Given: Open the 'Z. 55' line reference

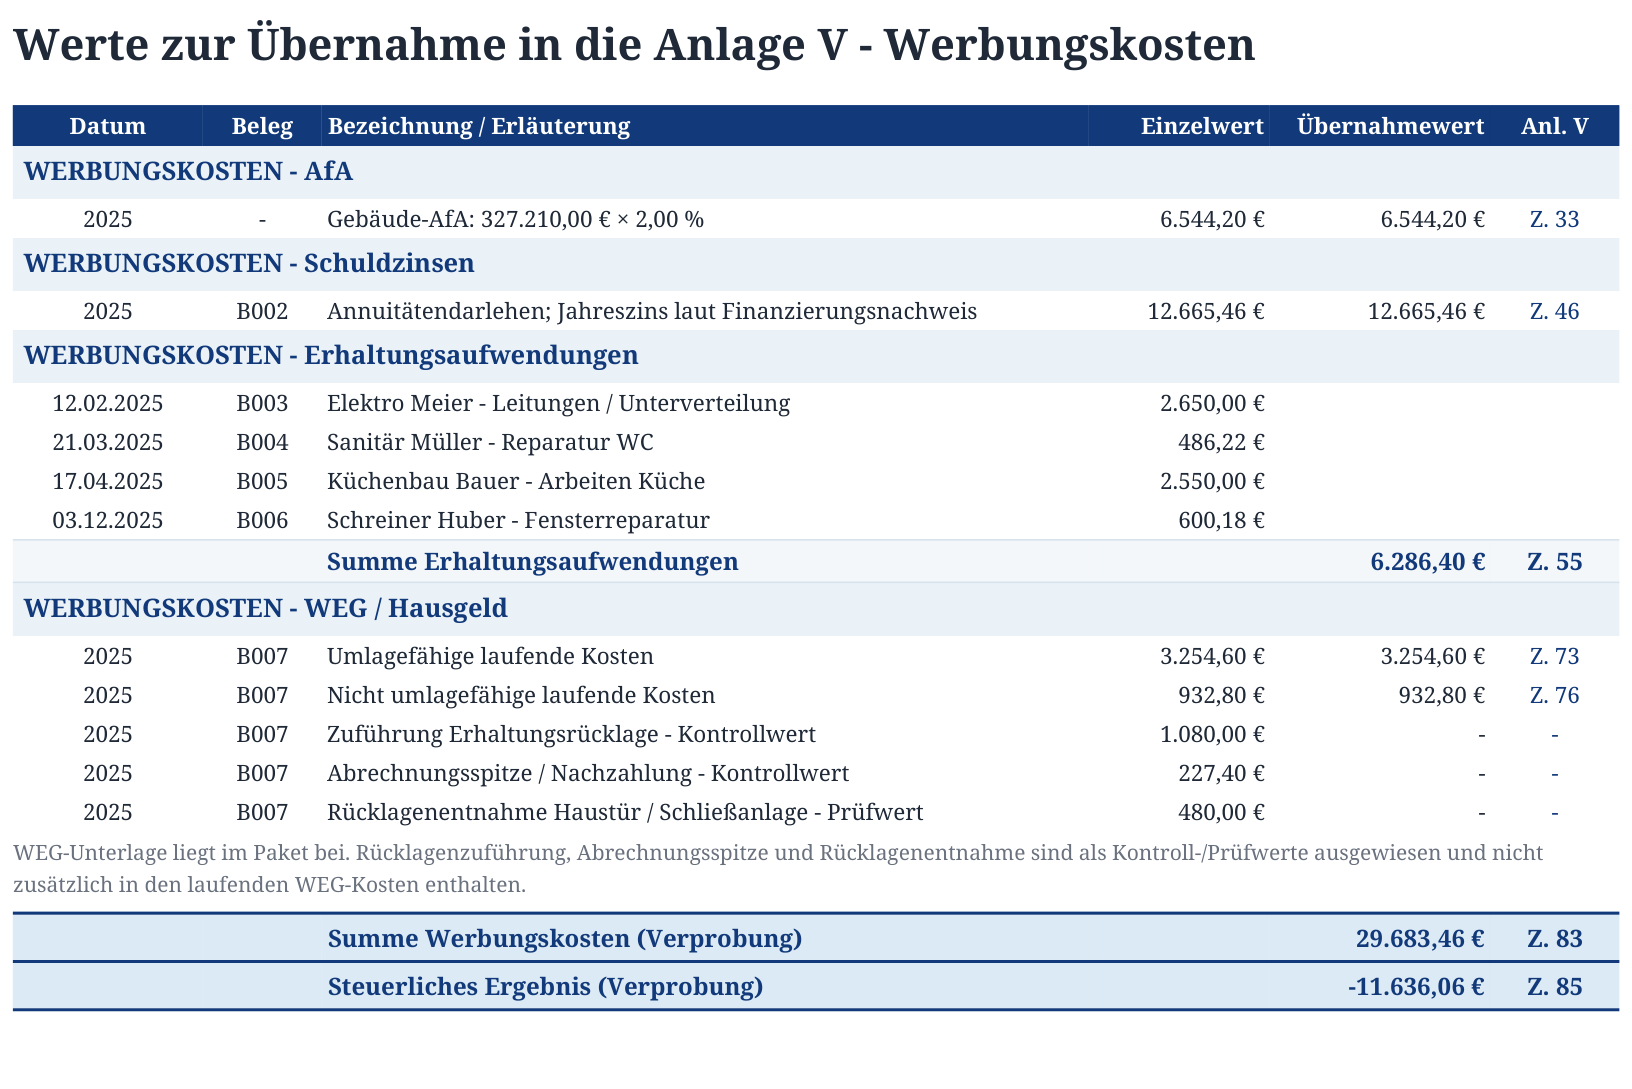Looking at the screenshot, I should tap(1555, 562).
